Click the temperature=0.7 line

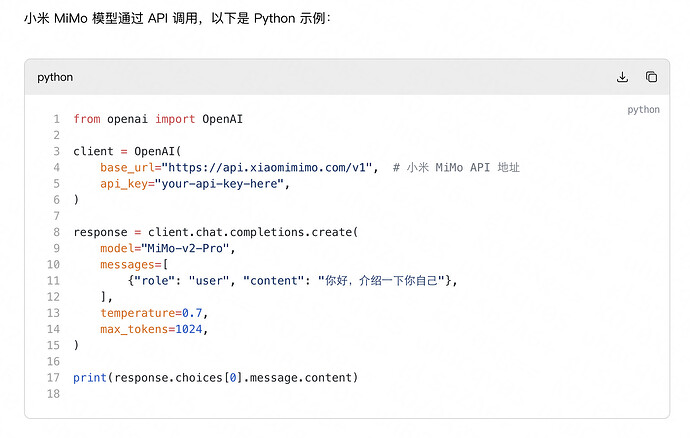154,313
